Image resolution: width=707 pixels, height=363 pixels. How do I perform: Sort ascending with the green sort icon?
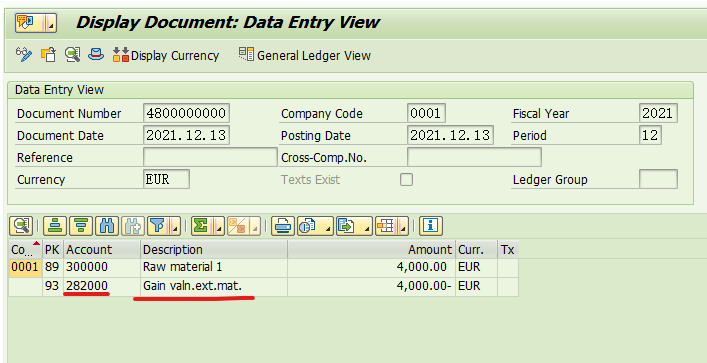[x=55, y=226]
